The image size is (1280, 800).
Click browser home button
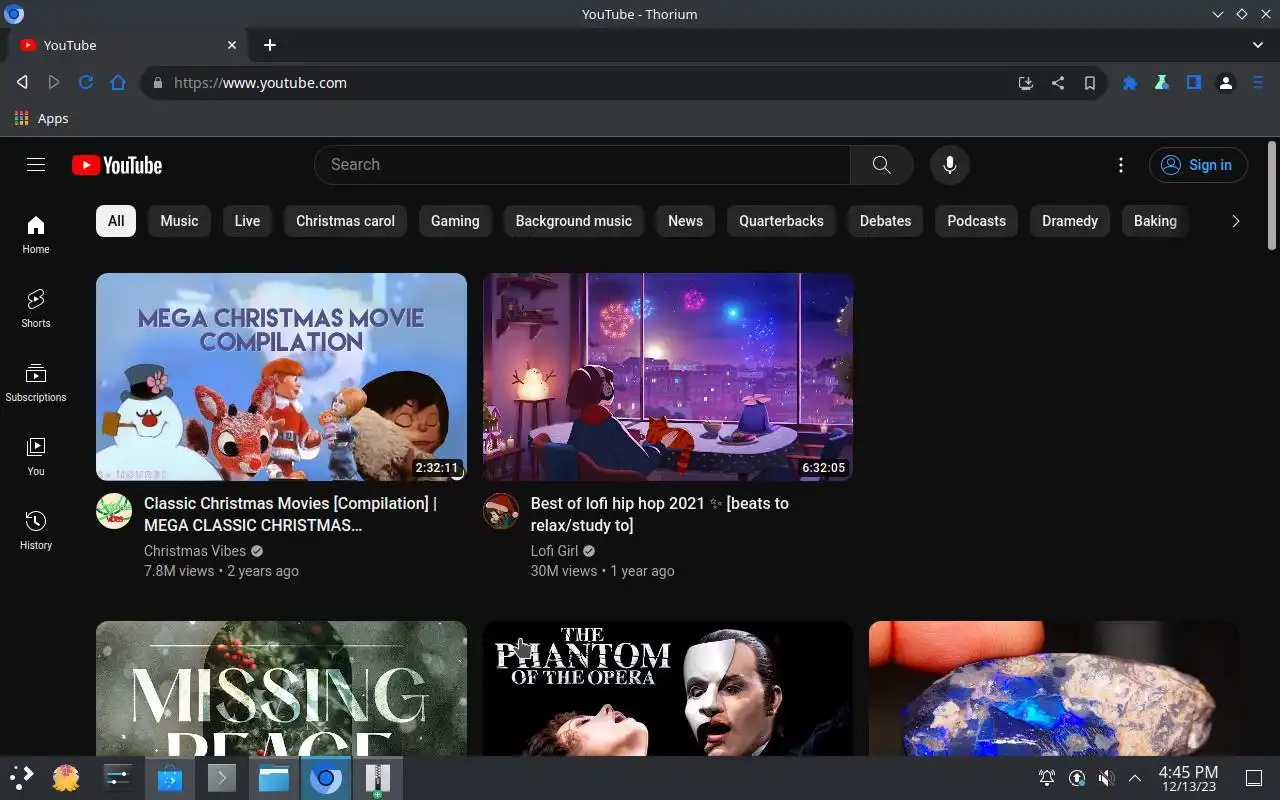[x=118, y=83]
